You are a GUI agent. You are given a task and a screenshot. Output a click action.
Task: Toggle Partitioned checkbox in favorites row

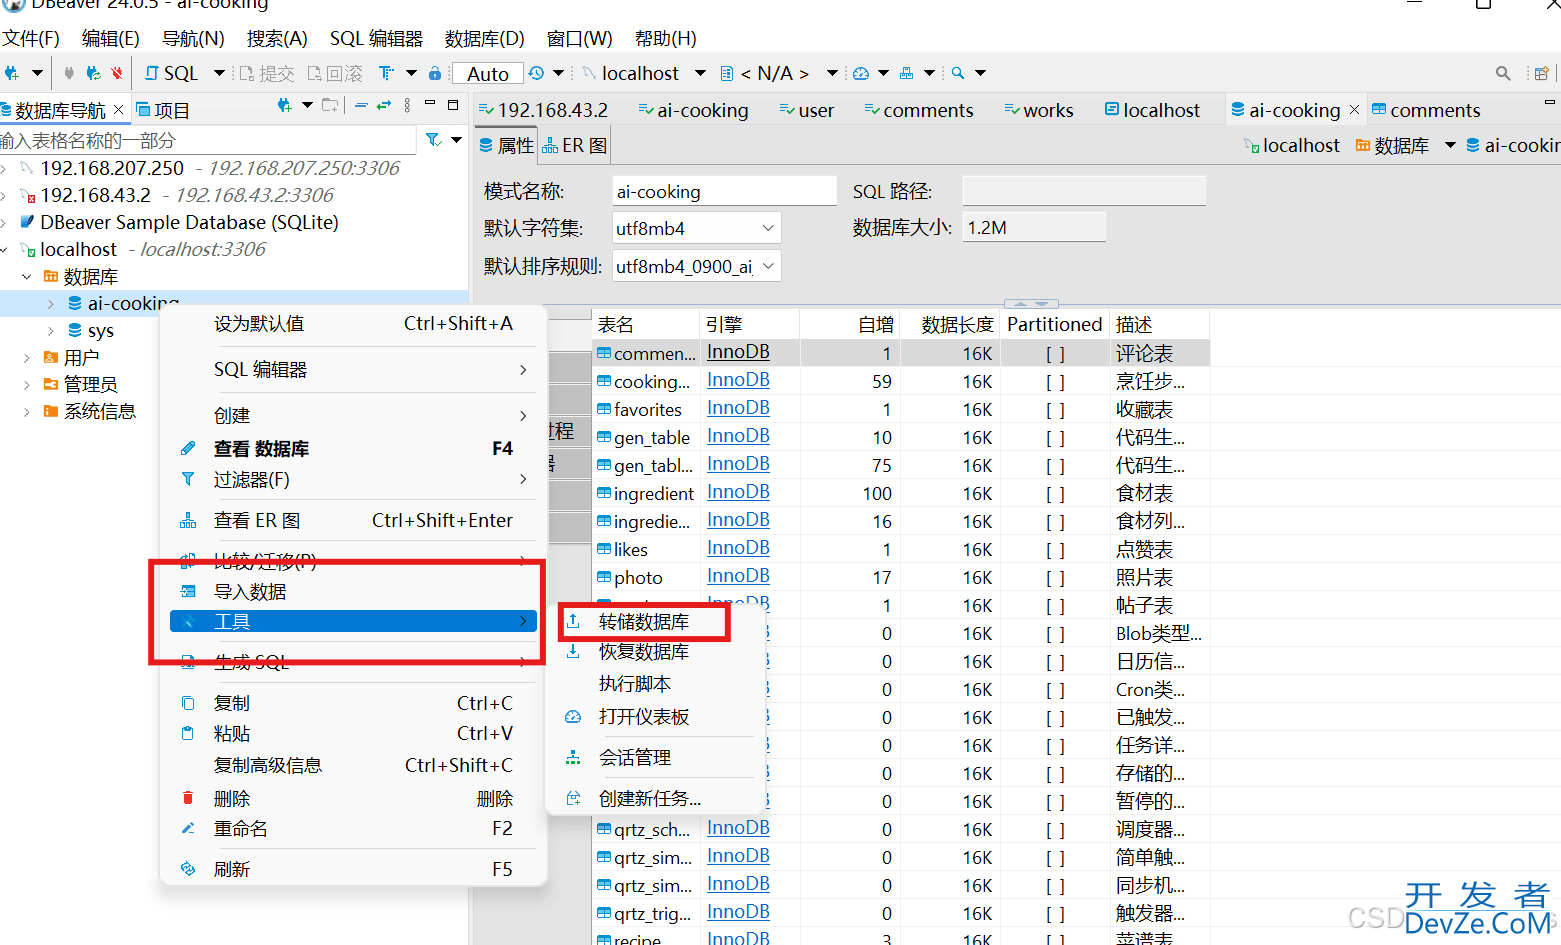point(1055,410)
